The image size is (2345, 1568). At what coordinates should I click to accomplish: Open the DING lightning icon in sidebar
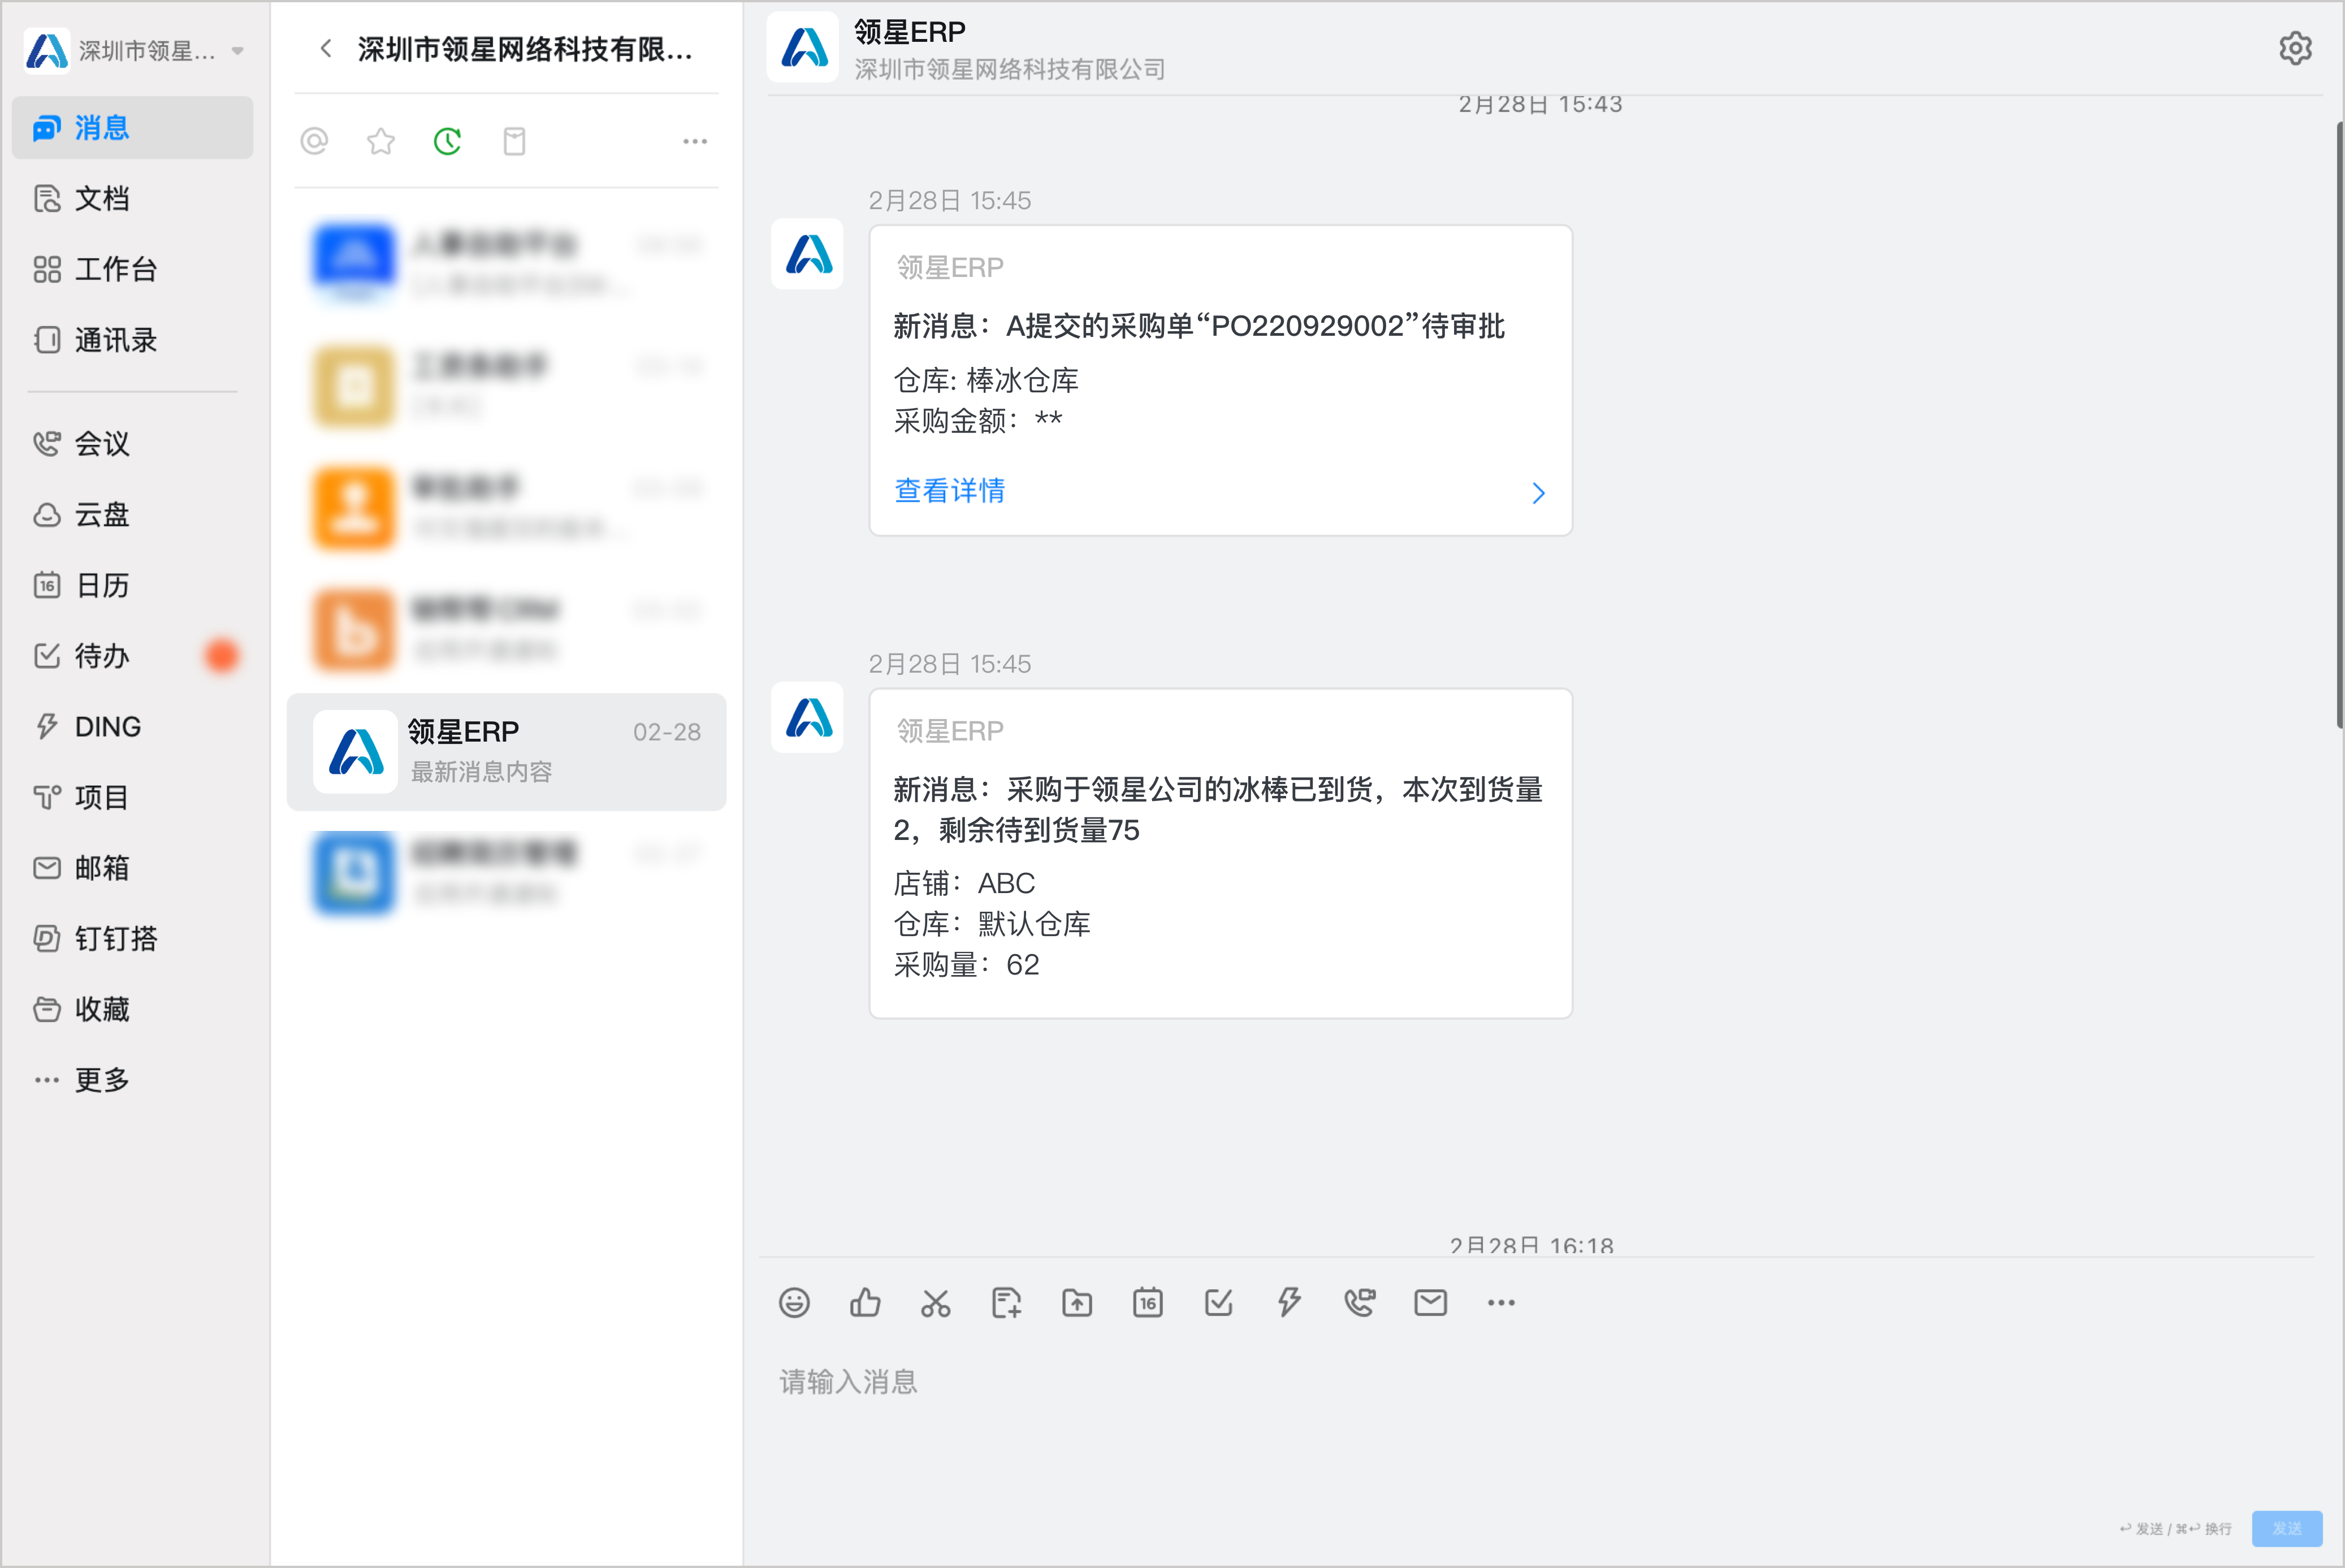click(x=47, y=726)
